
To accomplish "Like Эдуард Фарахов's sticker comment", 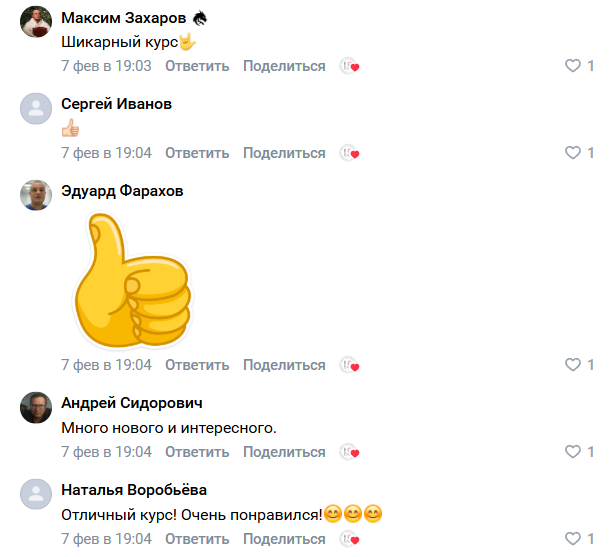I will [x=573, y=365].
